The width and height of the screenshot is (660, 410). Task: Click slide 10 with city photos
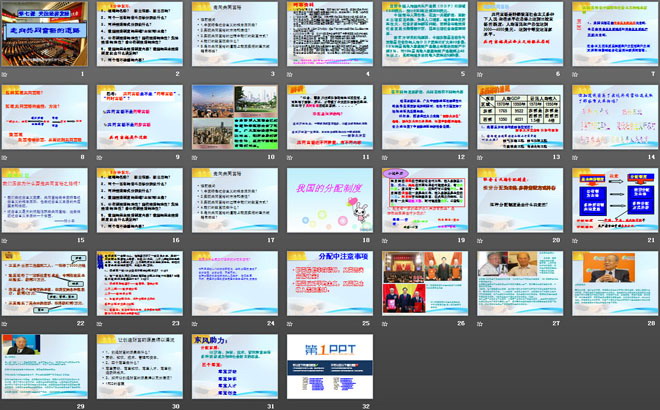[x=234, y=116]
